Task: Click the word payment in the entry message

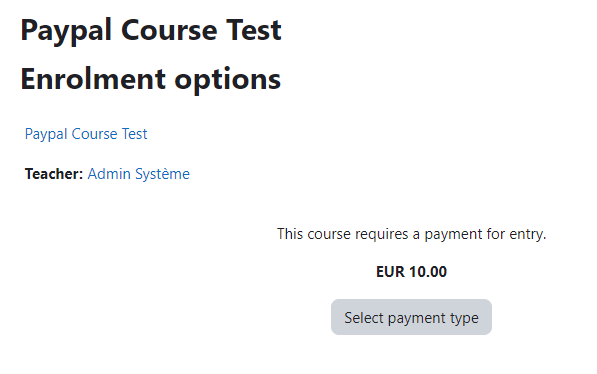Action: tap(453, 235)
